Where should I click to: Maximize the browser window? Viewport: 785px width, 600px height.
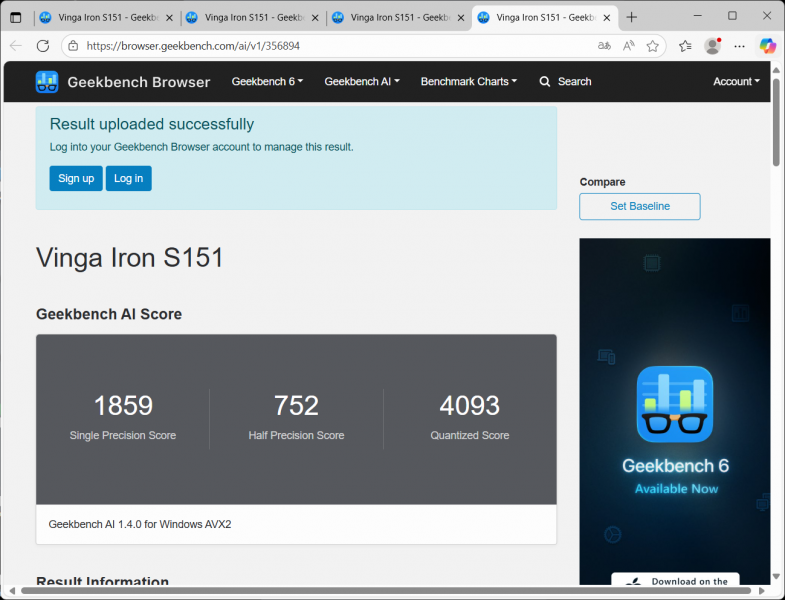click(x=732, y=16)
